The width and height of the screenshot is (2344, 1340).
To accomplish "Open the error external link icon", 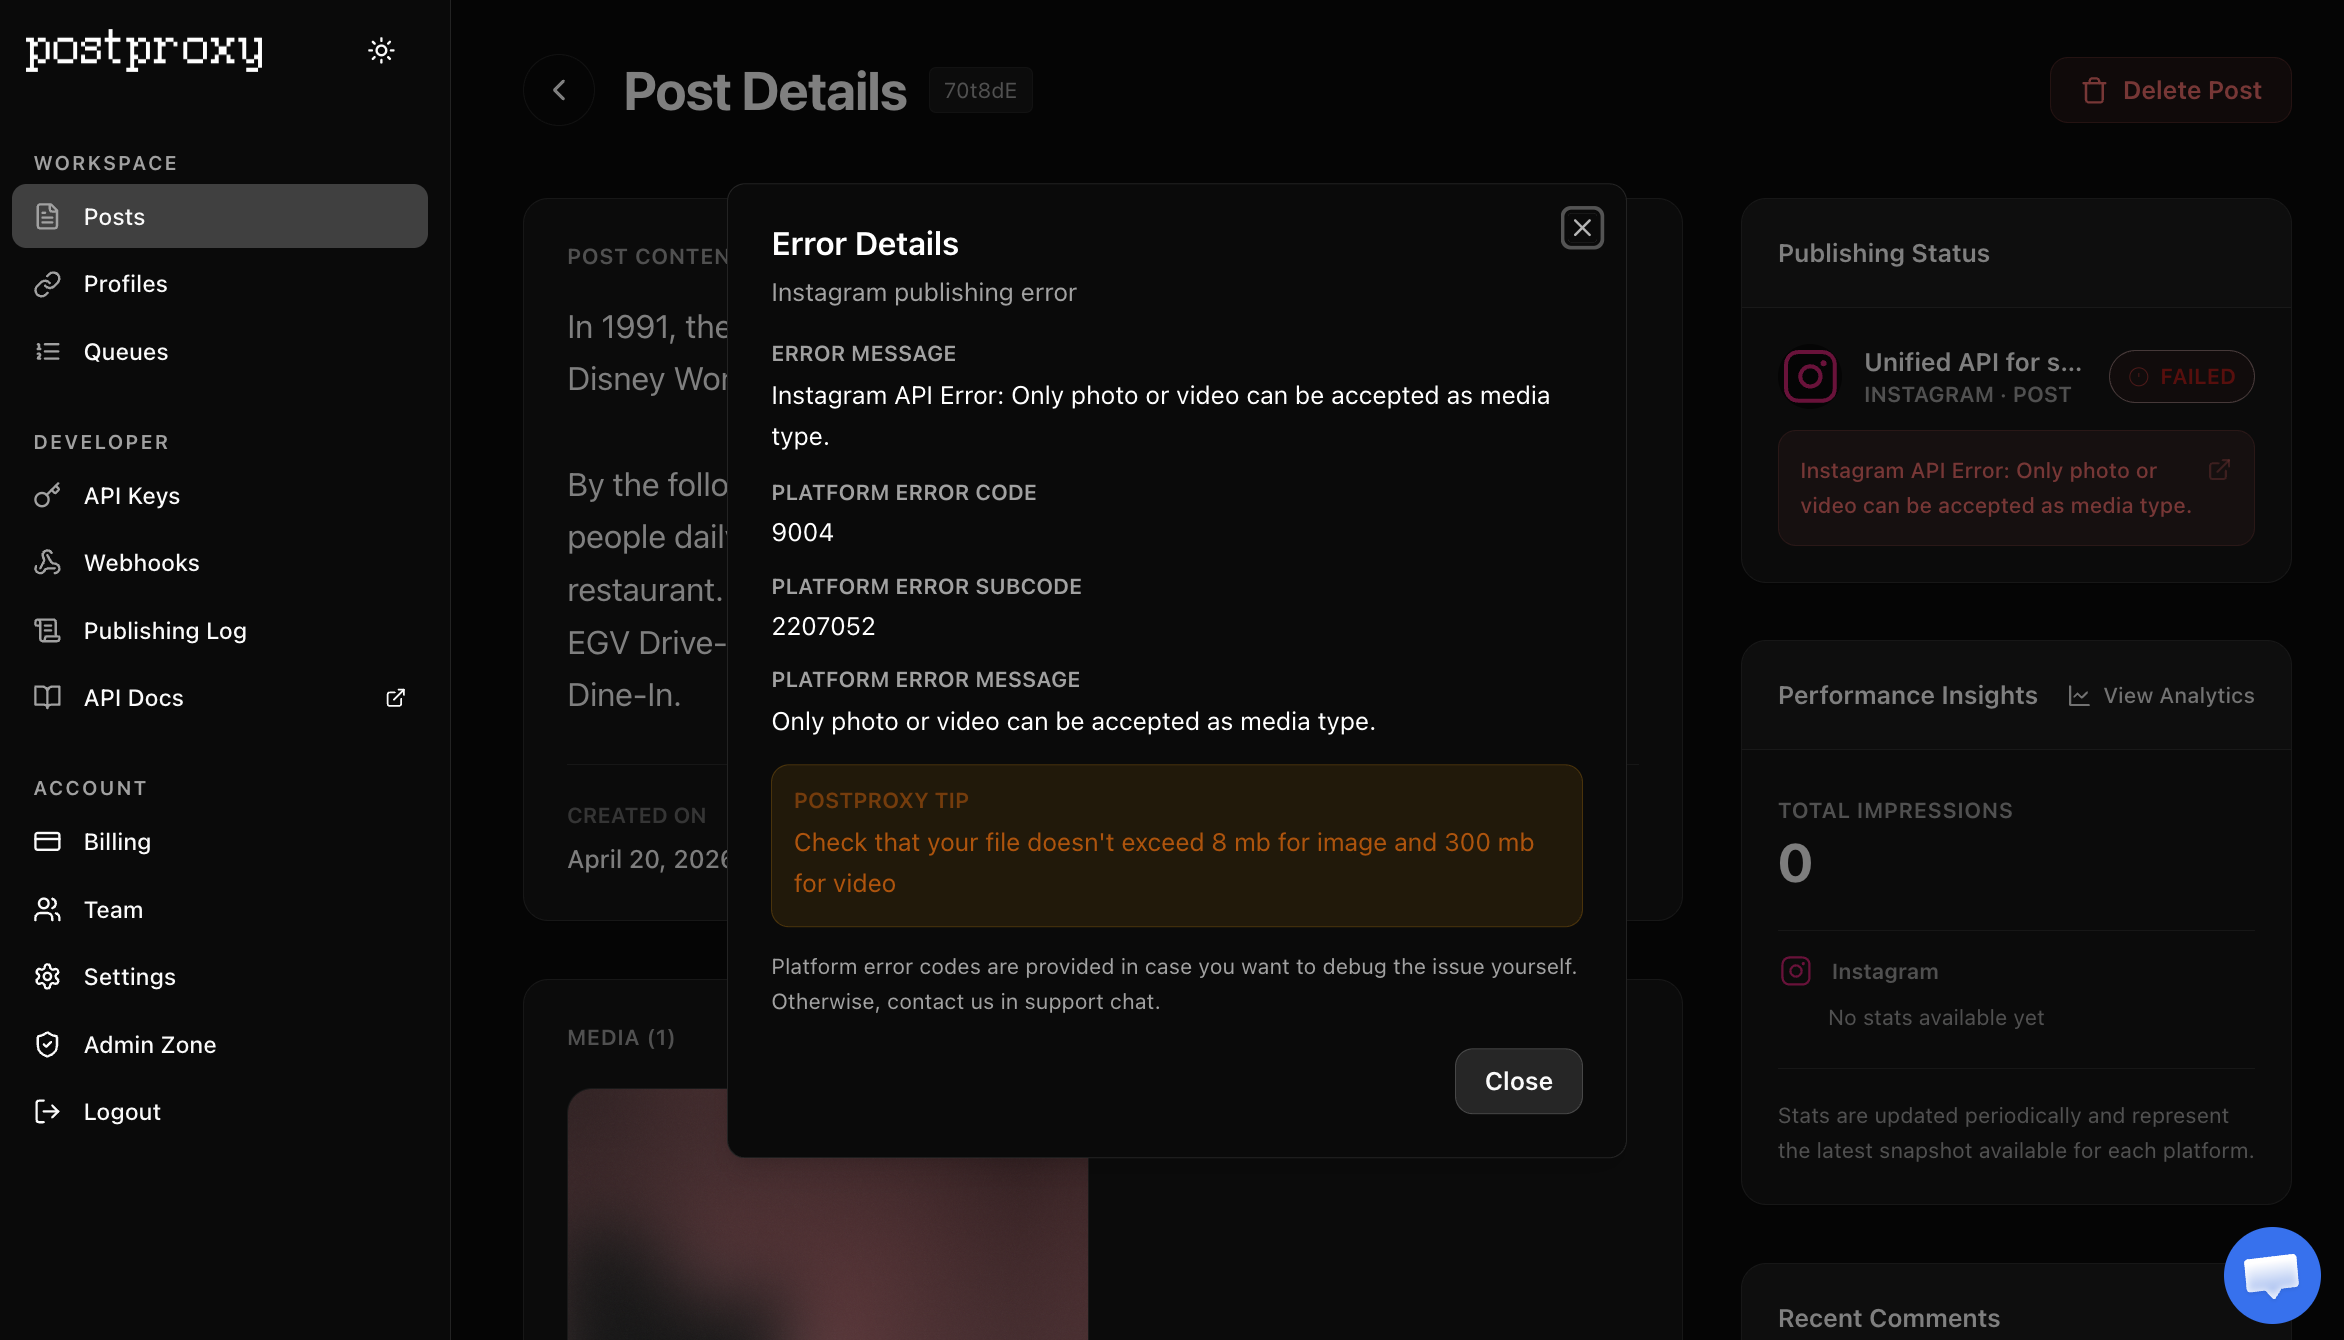I will point(2219,470).
